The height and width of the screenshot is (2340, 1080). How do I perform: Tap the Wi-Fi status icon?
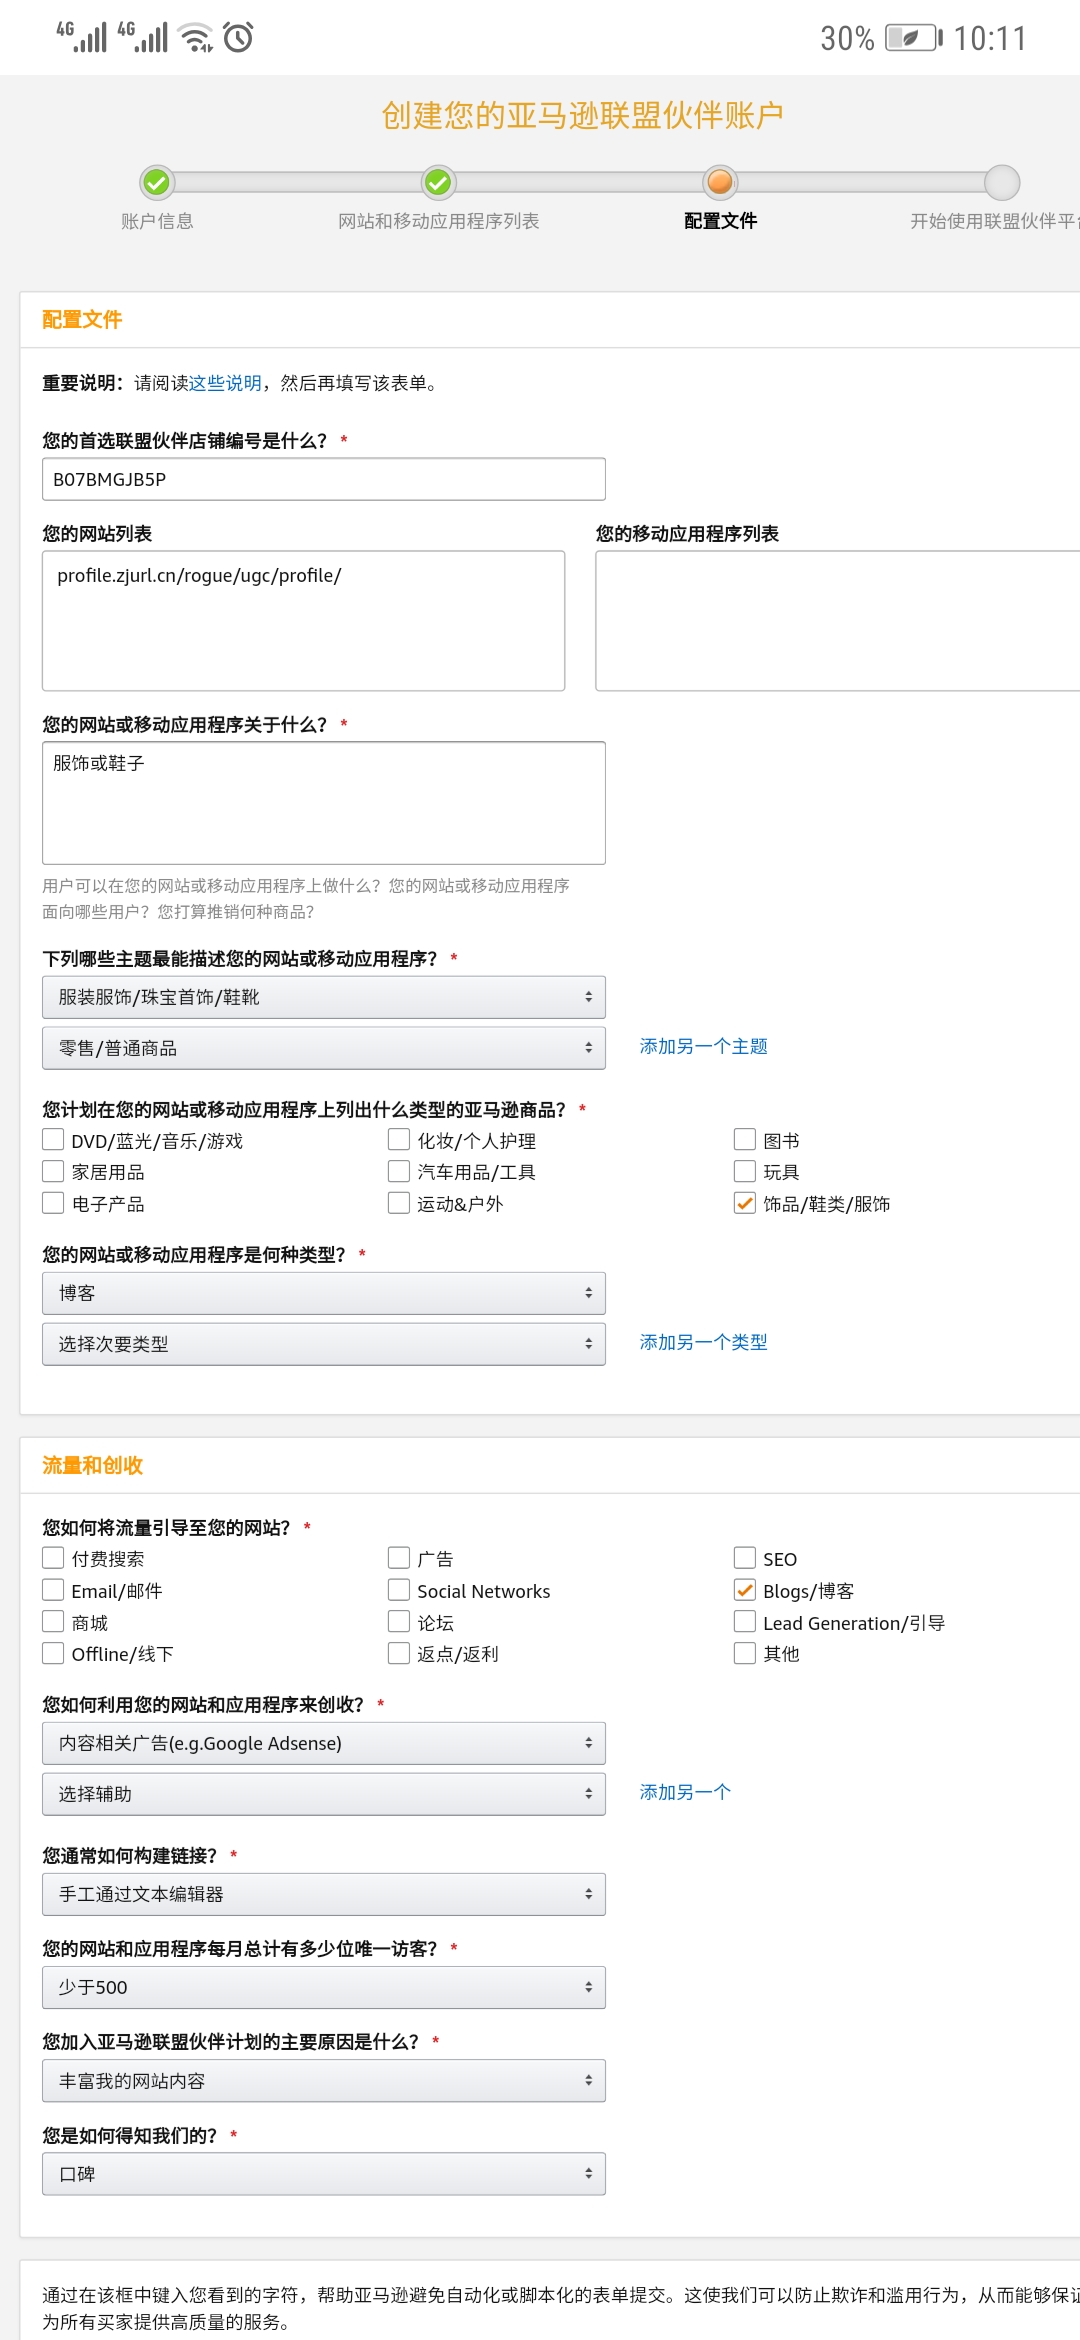point(195,37)
